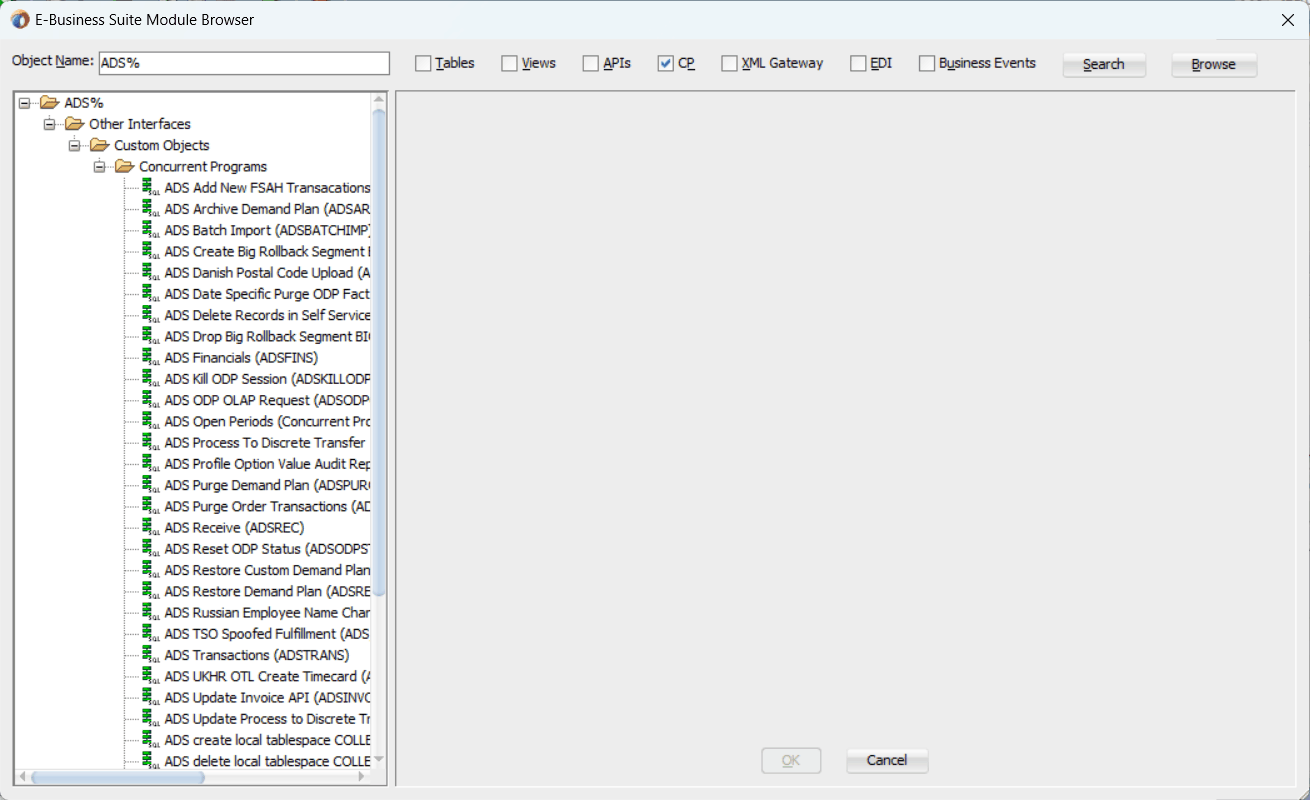Viewport: 1310px width, 800px height.
Task: Close the E-Business Suite Module Browser dialog
Action: point(1288,20)
